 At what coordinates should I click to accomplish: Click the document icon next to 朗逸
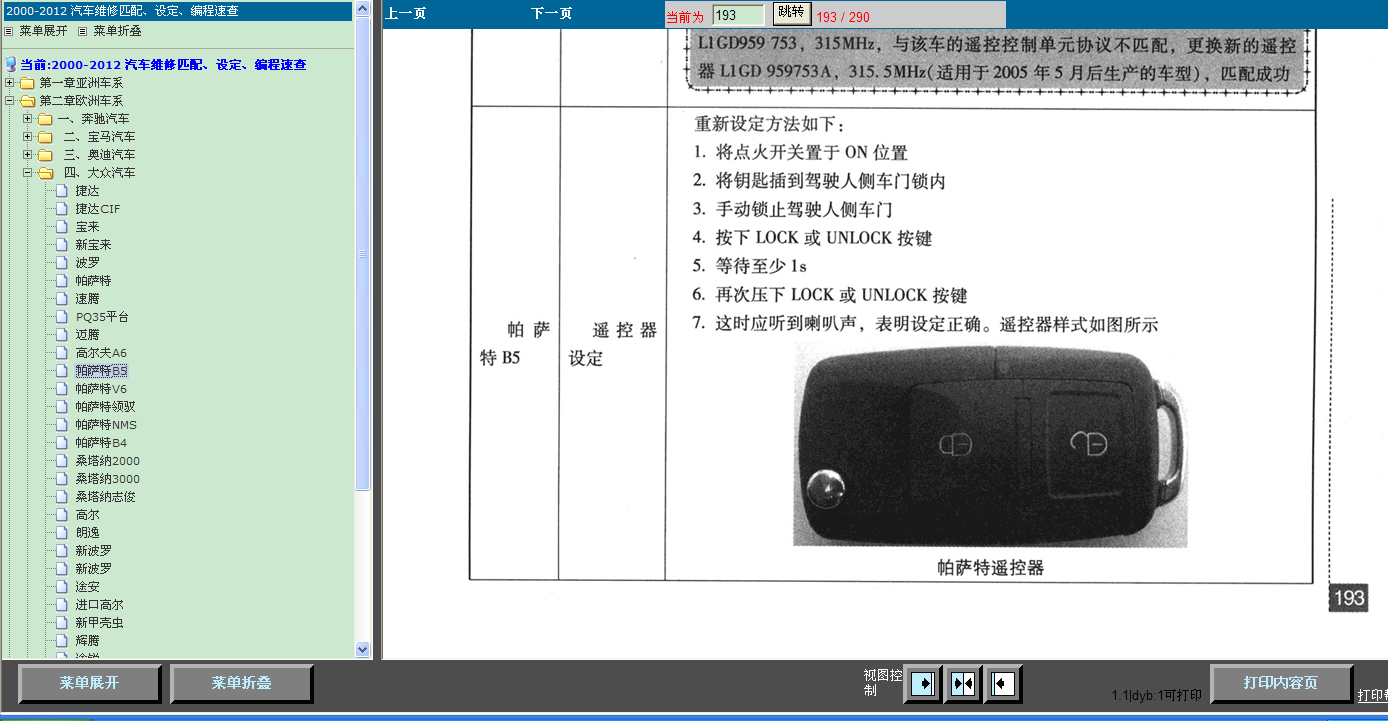pyautogui.click(x=62, y=533)
